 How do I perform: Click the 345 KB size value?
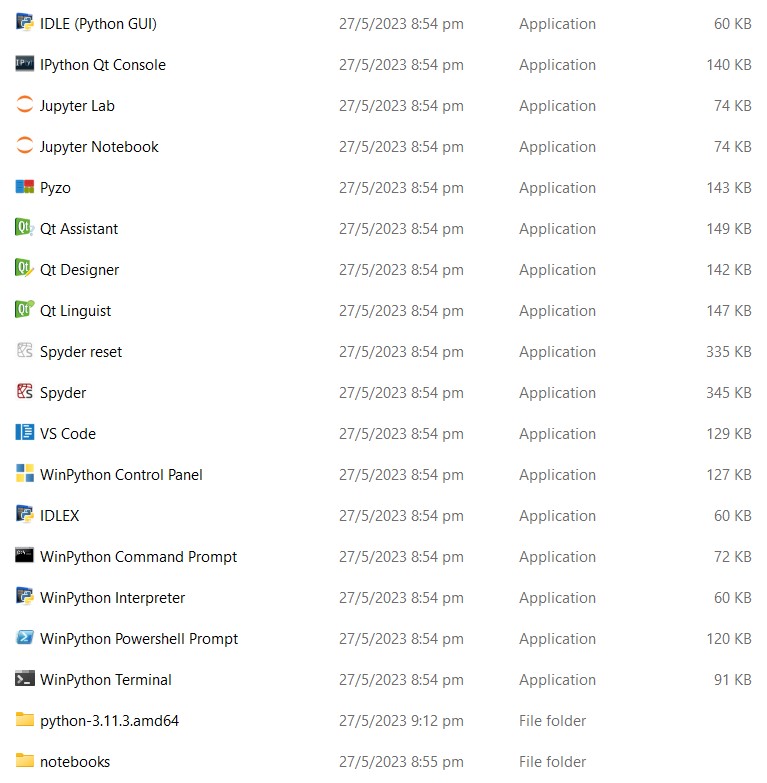tap(729, 393)
